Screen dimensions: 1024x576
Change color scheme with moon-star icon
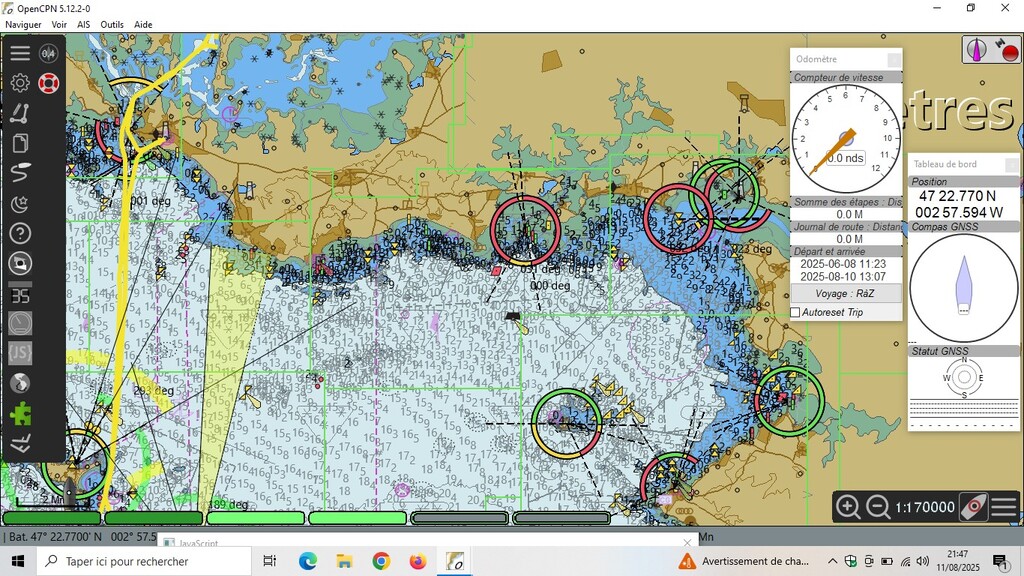[x=20, y=204]
